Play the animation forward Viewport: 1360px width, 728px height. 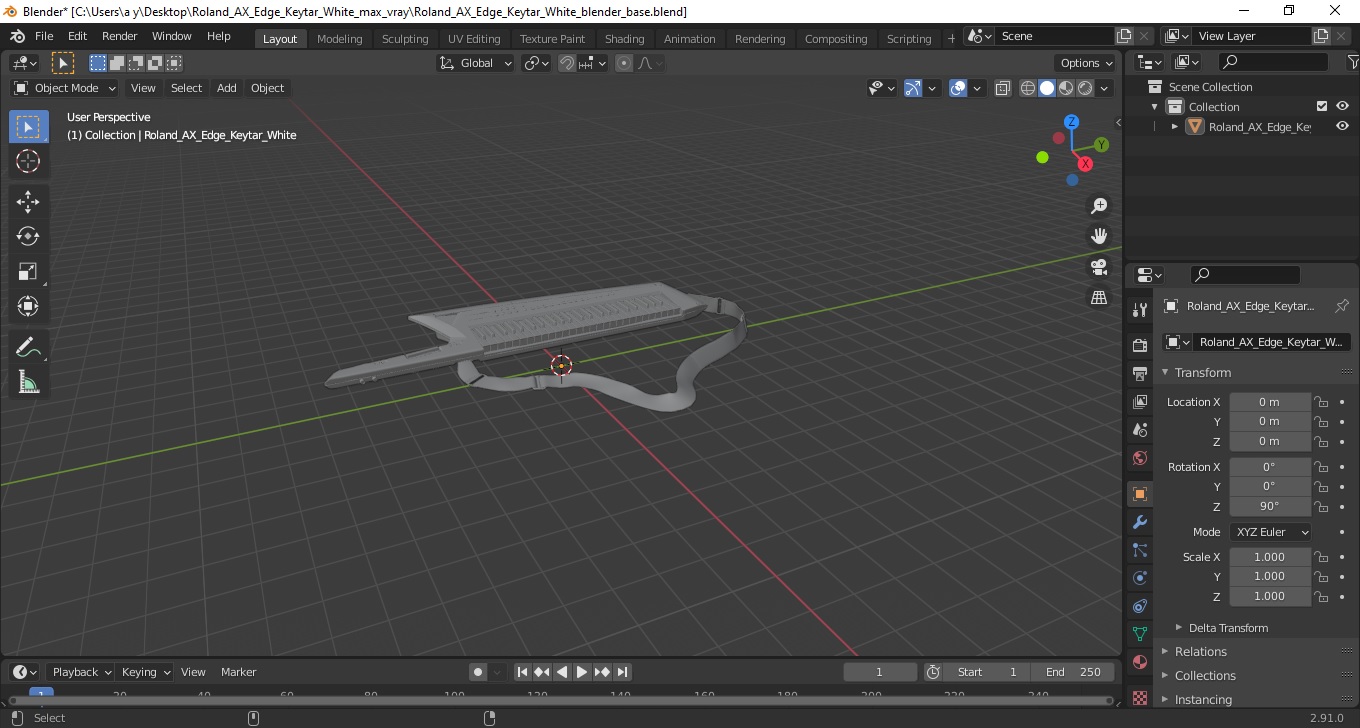pyautogui.click(x=582, y=672)
